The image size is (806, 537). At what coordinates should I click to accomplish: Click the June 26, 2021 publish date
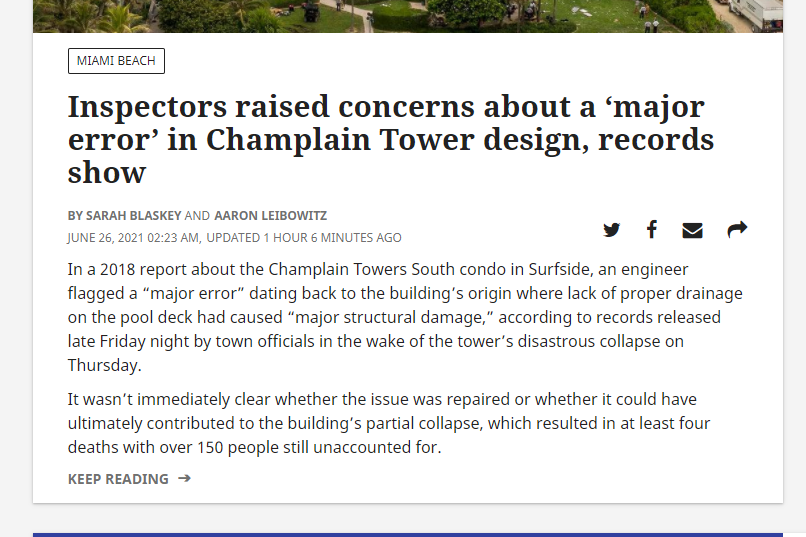pos(134,238)
